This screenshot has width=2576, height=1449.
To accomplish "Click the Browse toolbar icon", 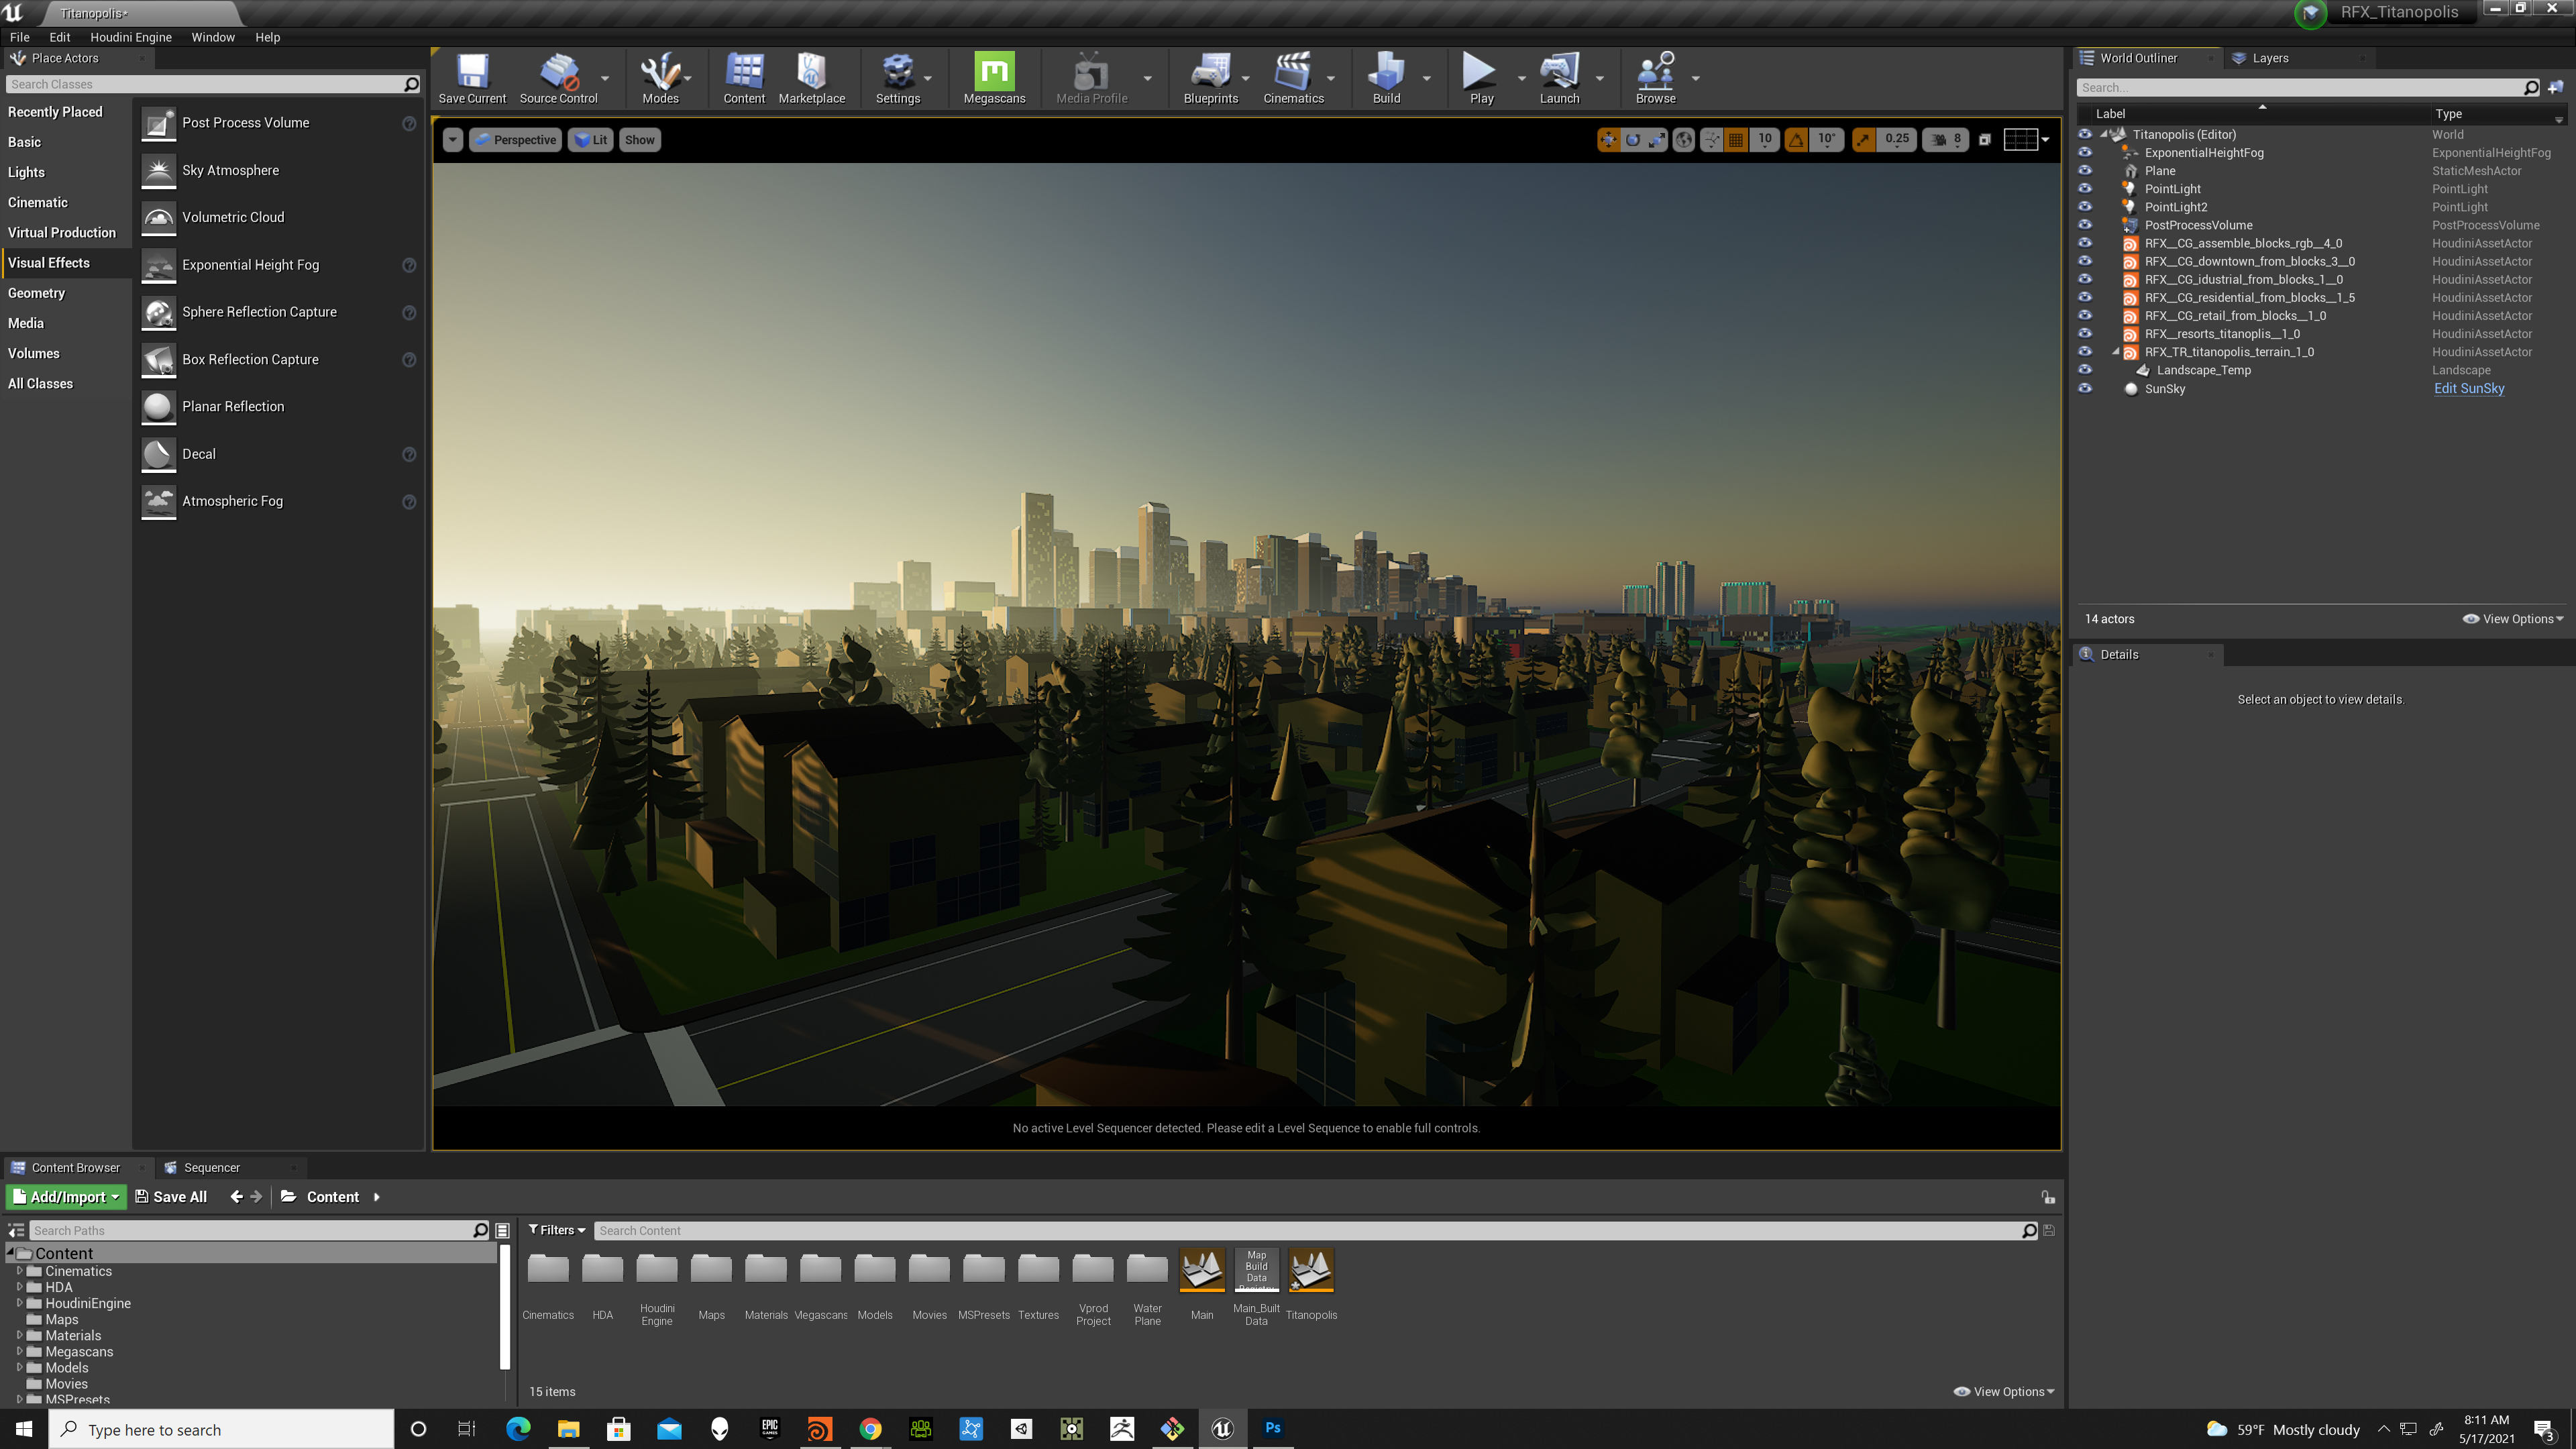I will pos(1655,72).
